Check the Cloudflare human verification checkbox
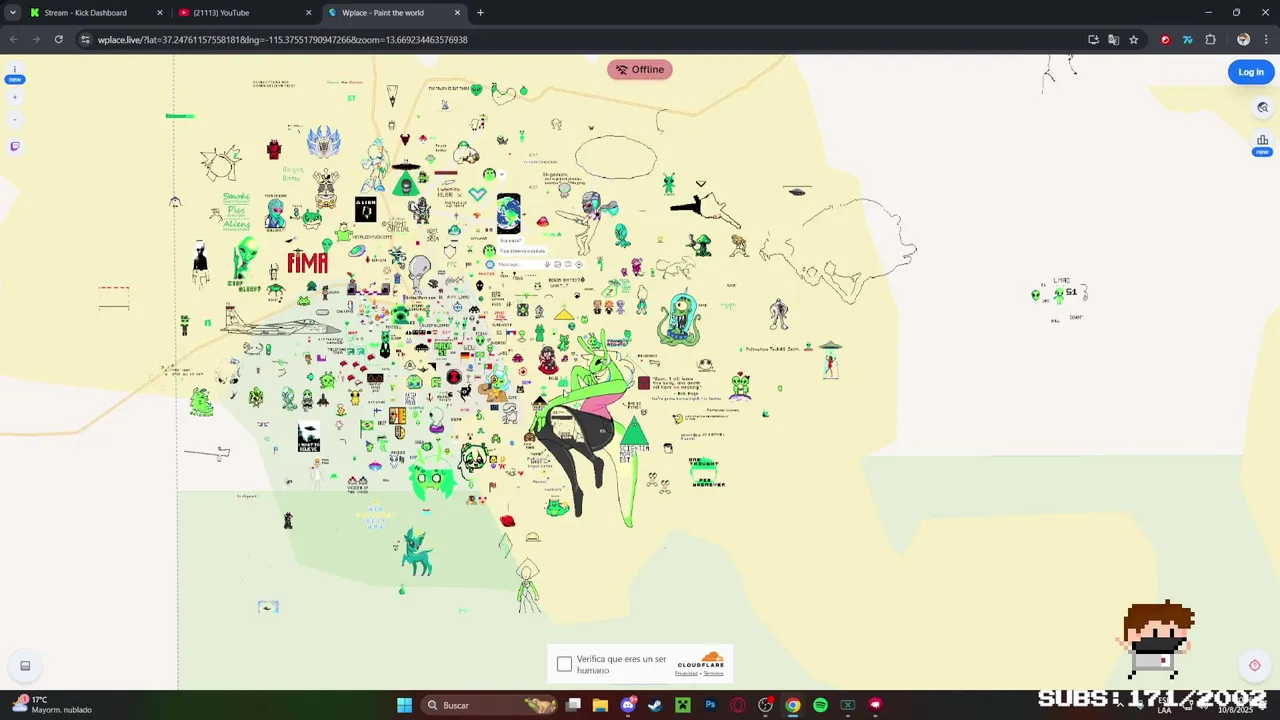Image resolution: width=1280 pixels, height=720 pixels. tap(564, 664)
